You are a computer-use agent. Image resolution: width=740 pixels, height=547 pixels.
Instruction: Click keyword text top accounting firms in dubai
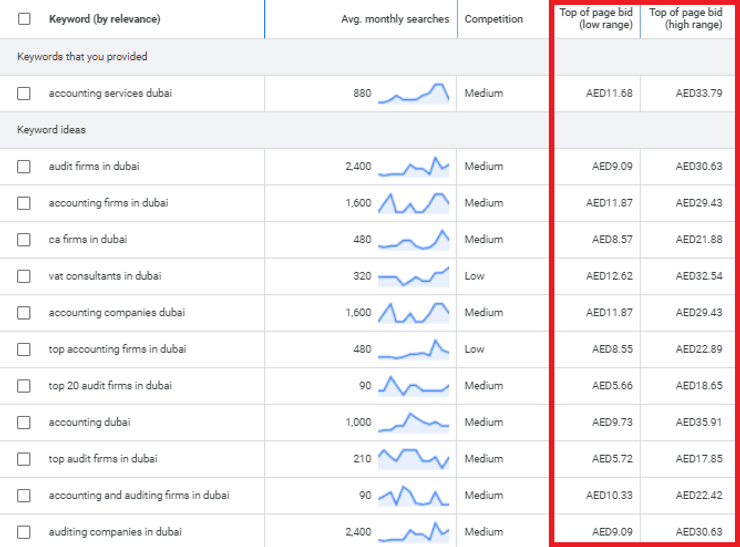pyautogui.click(x=117, y=349)
